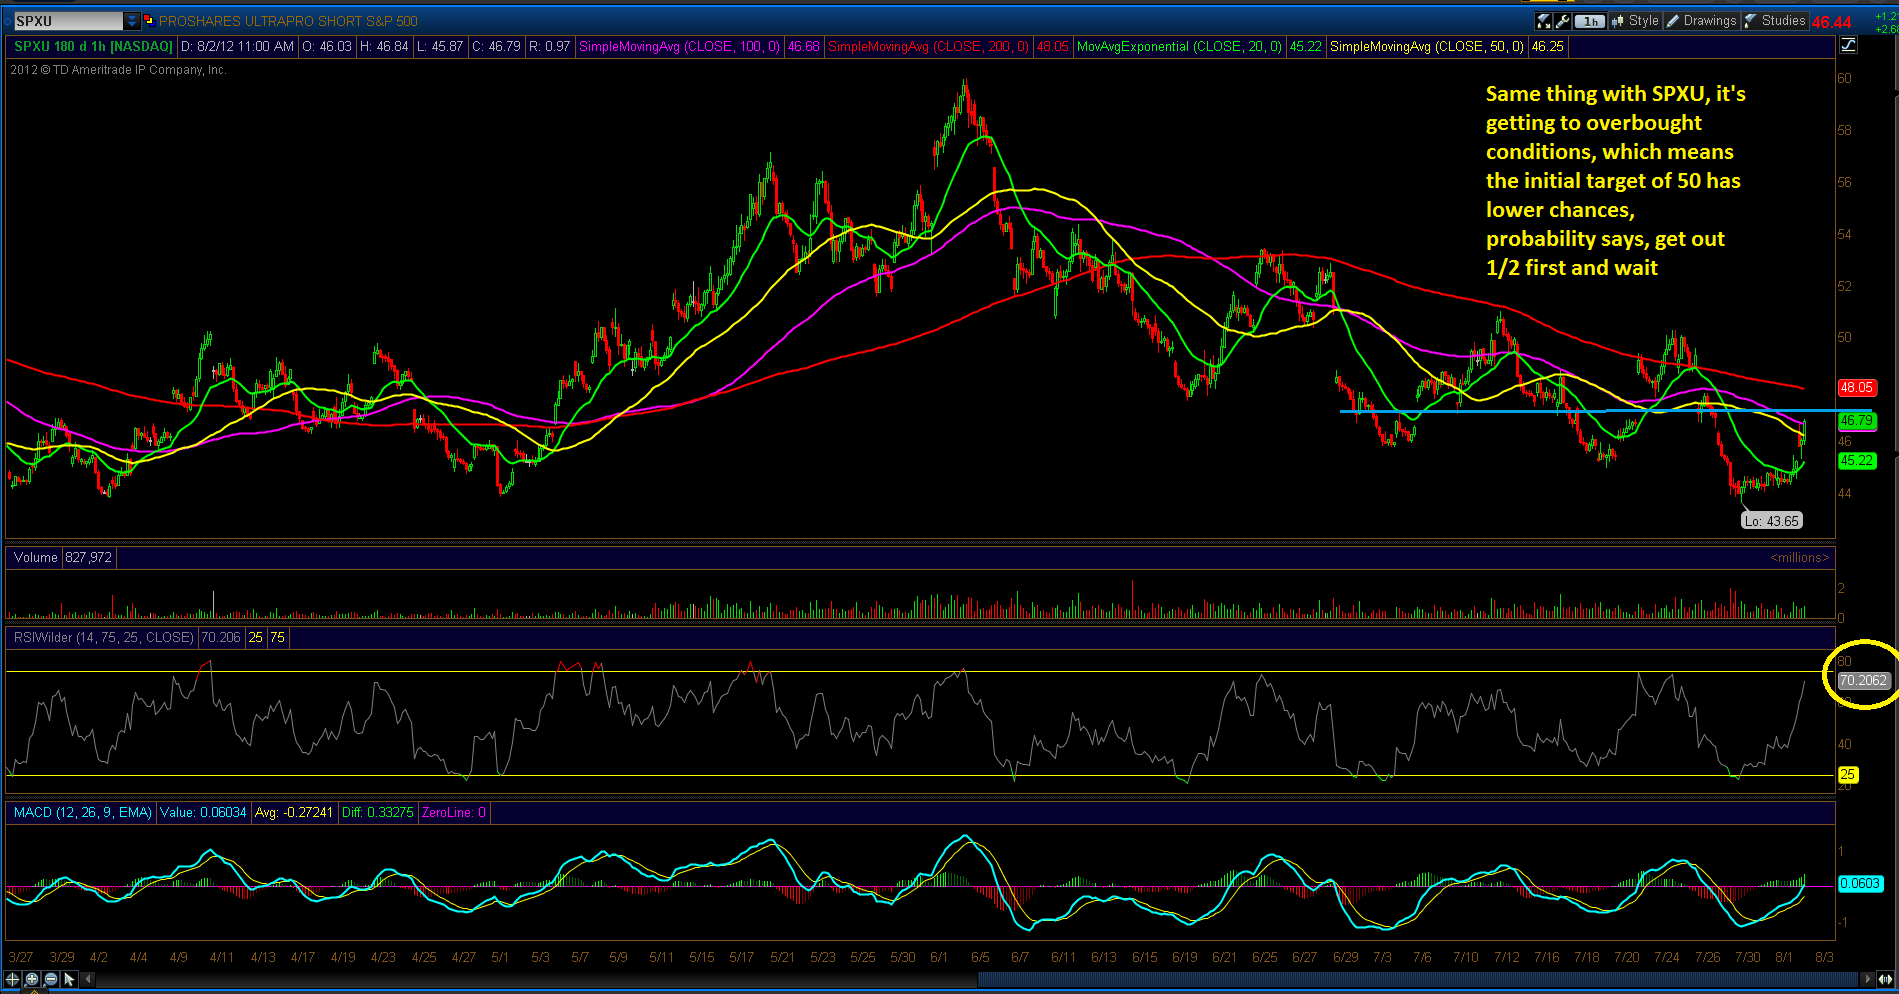This screenshot has height=994, width=1899.
Task: Open the Style menu
Action: (x=1636, y=21)
